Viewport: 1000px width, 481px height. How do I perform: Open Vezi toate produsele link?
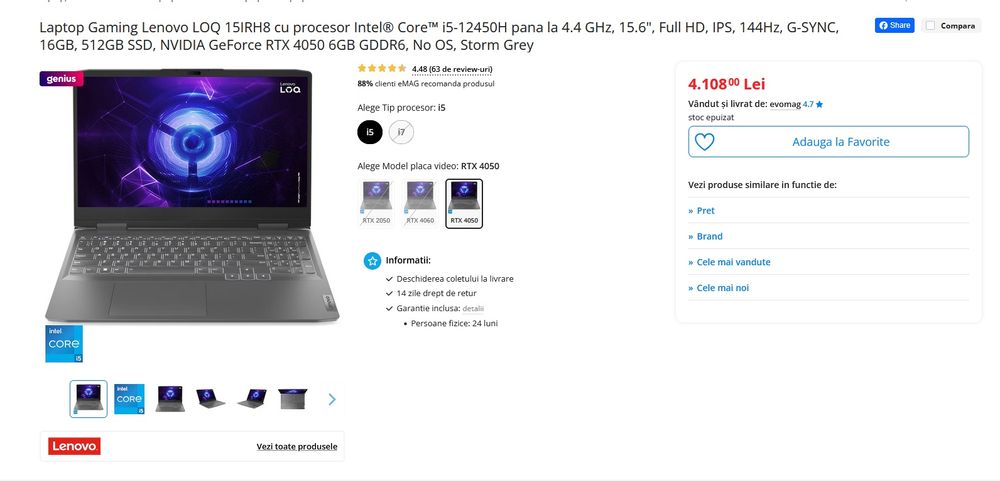click(x=297, y=447)
